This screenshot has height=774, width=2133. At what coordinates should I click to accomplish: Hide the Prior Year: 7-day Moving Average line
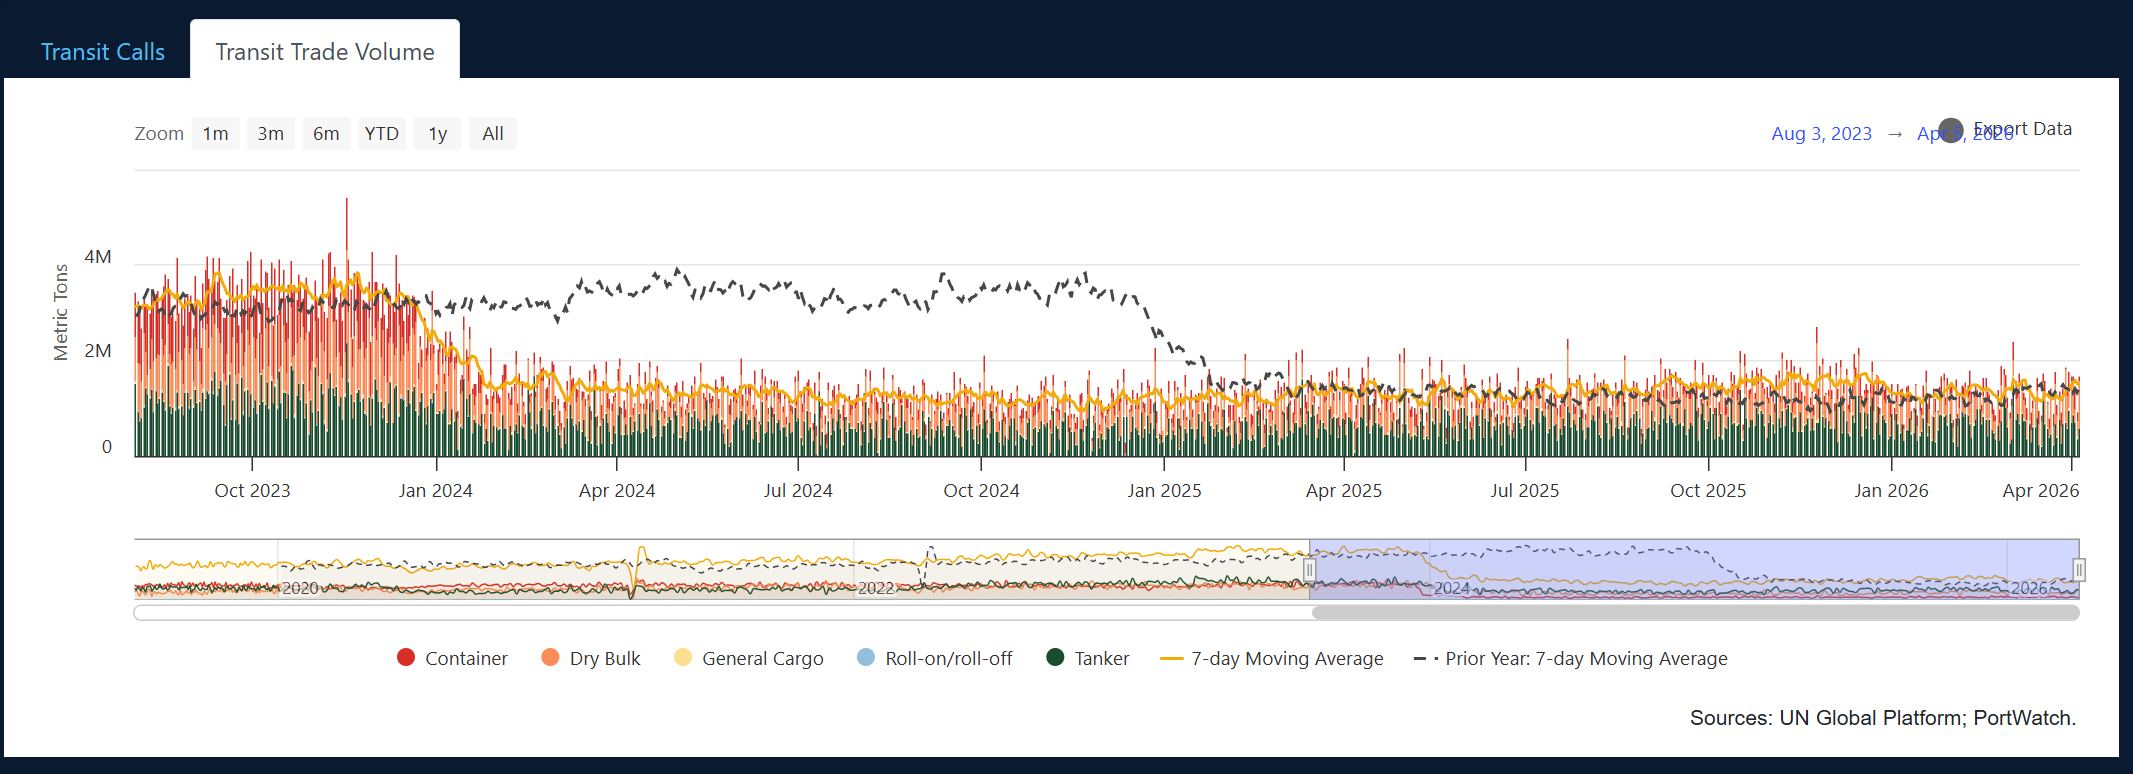pos(1585,659)
